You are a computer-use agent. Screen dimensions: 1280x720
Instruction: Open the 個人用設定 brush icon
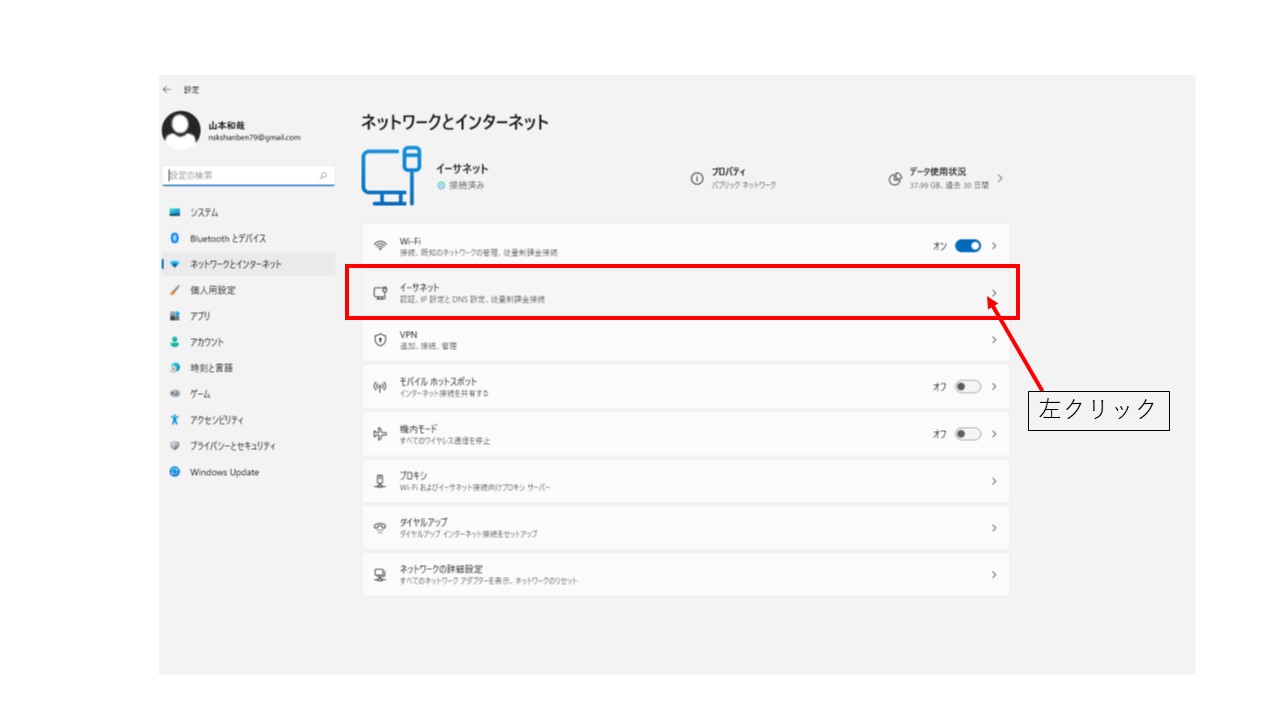175,290
